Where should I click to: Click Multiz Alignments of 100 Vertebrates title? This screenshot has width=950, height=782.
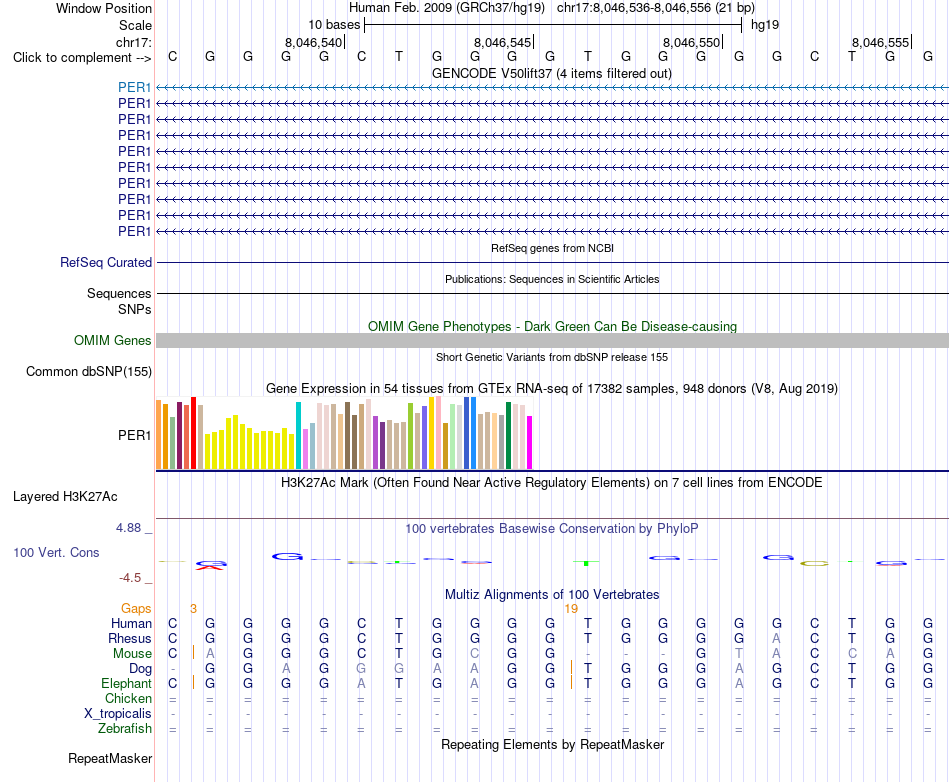[552, 595]
